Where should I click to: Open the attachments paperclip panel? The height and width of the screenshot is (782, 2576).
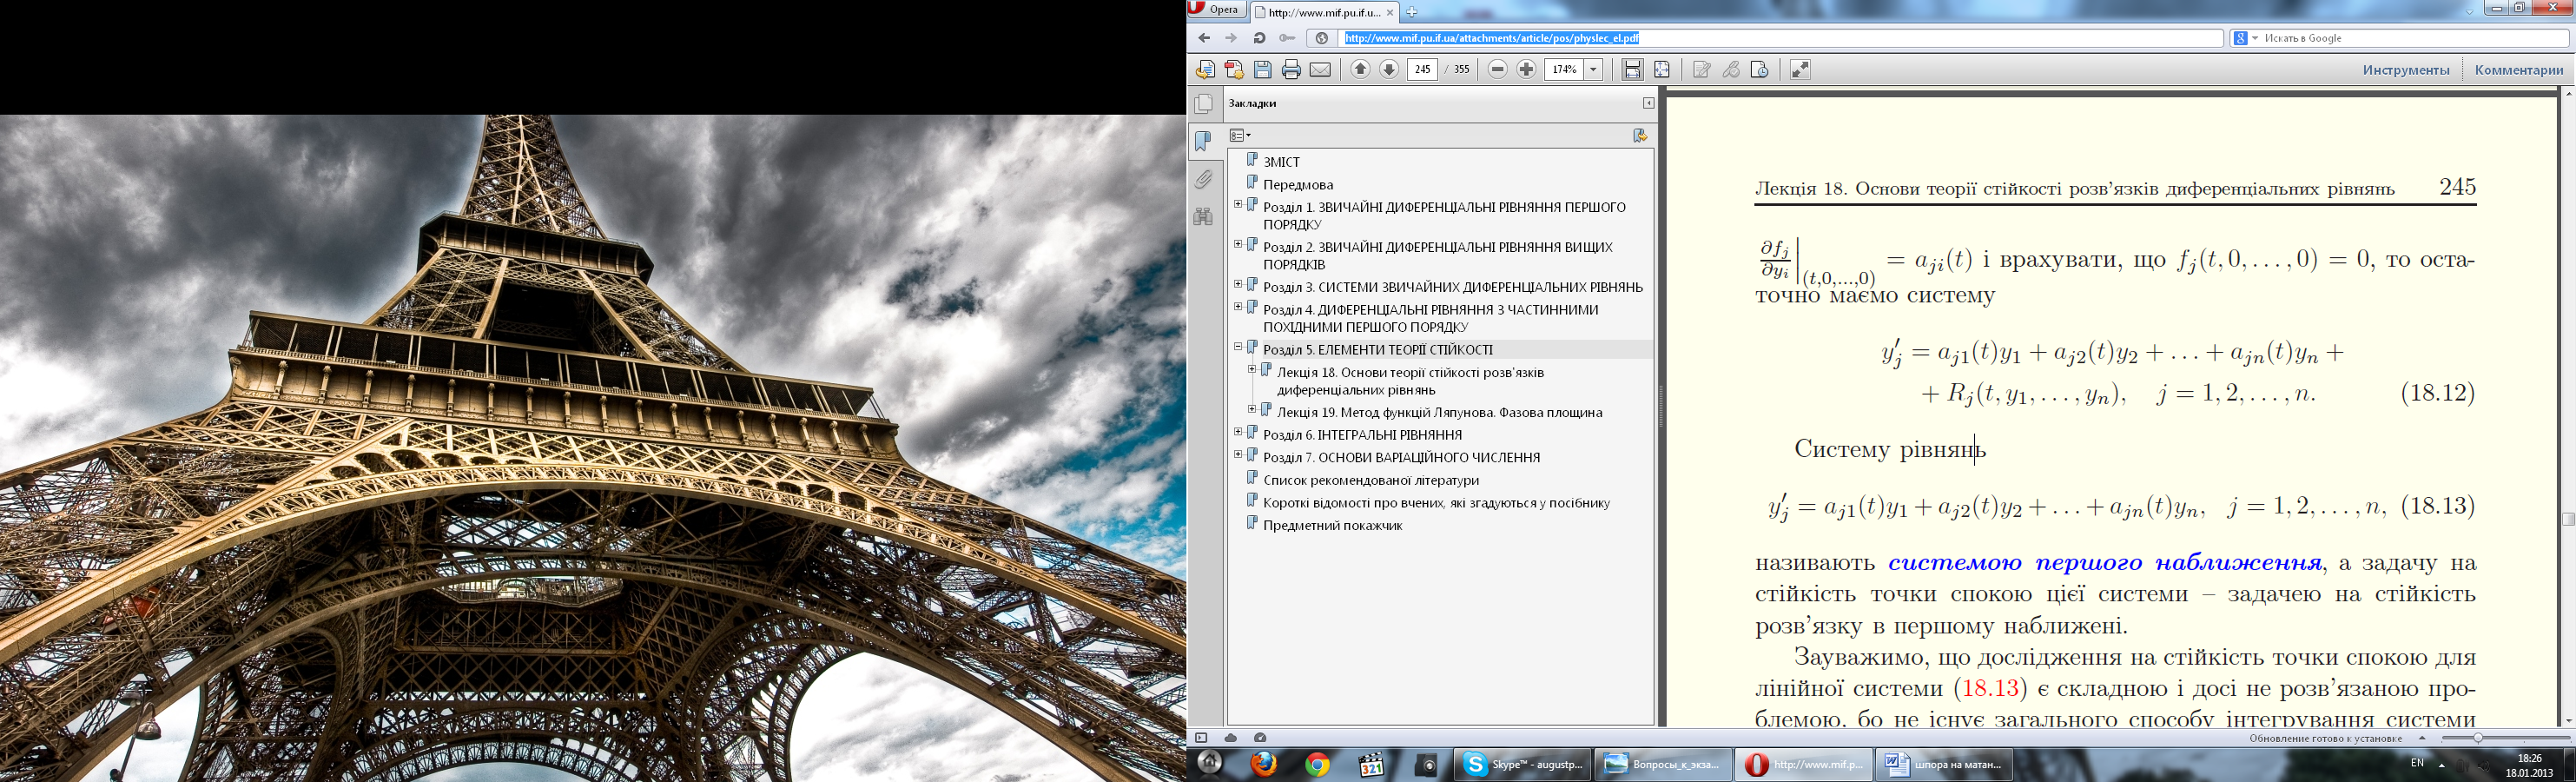point(1204,179)
